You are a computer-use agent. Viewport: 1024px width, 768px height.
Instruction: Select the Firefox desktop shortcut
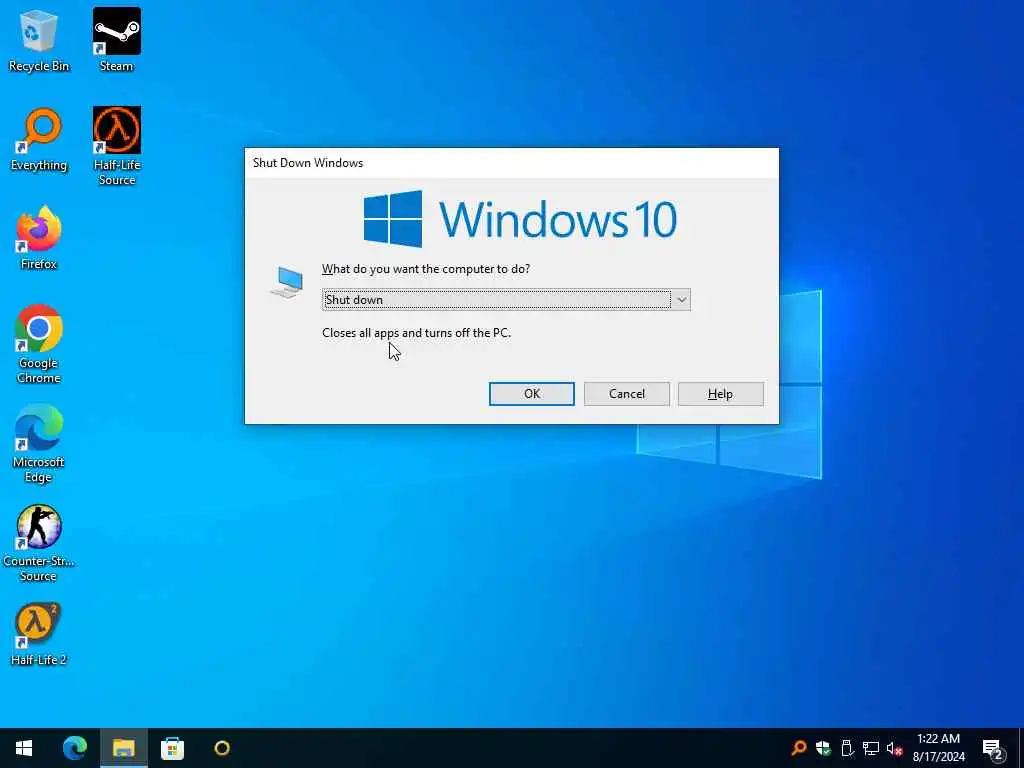point(39,238)
